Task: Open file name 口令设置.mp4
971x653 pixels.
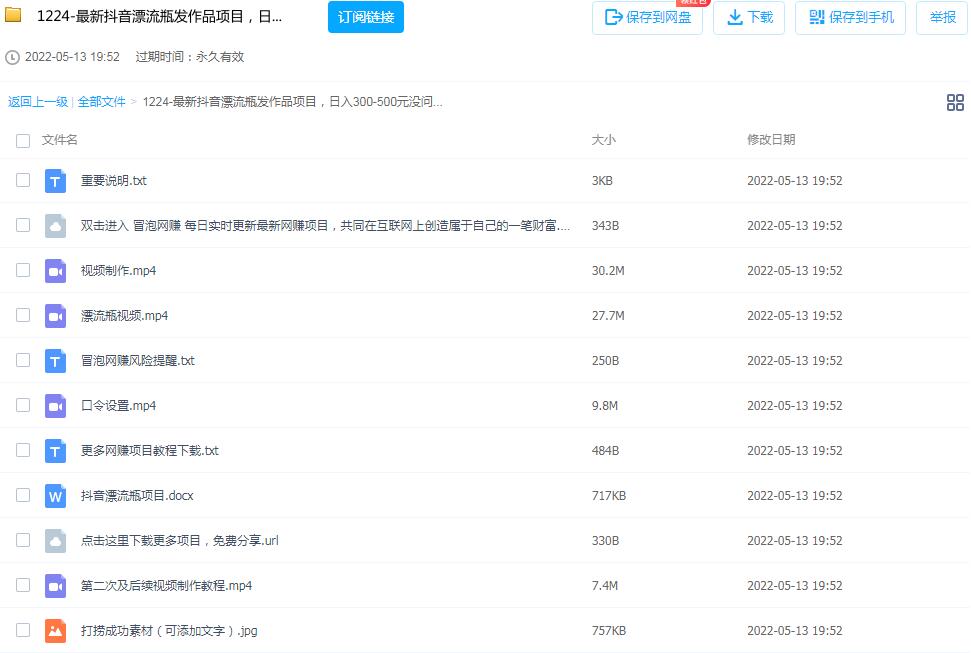Action: [x=118, y=406]
